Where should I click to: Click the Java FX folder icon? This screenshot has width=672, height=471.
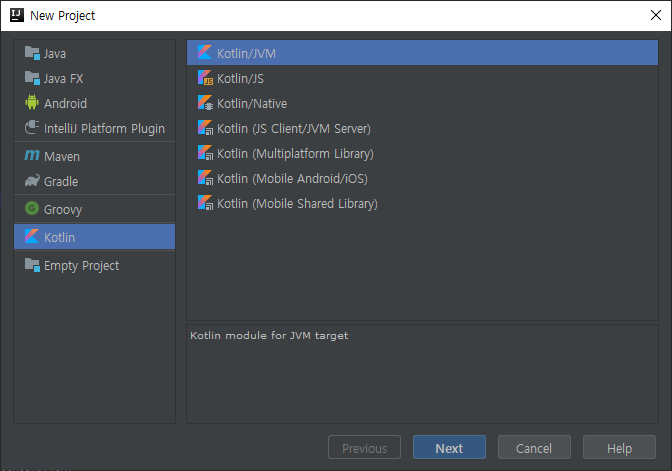click(x=32, y=78)
